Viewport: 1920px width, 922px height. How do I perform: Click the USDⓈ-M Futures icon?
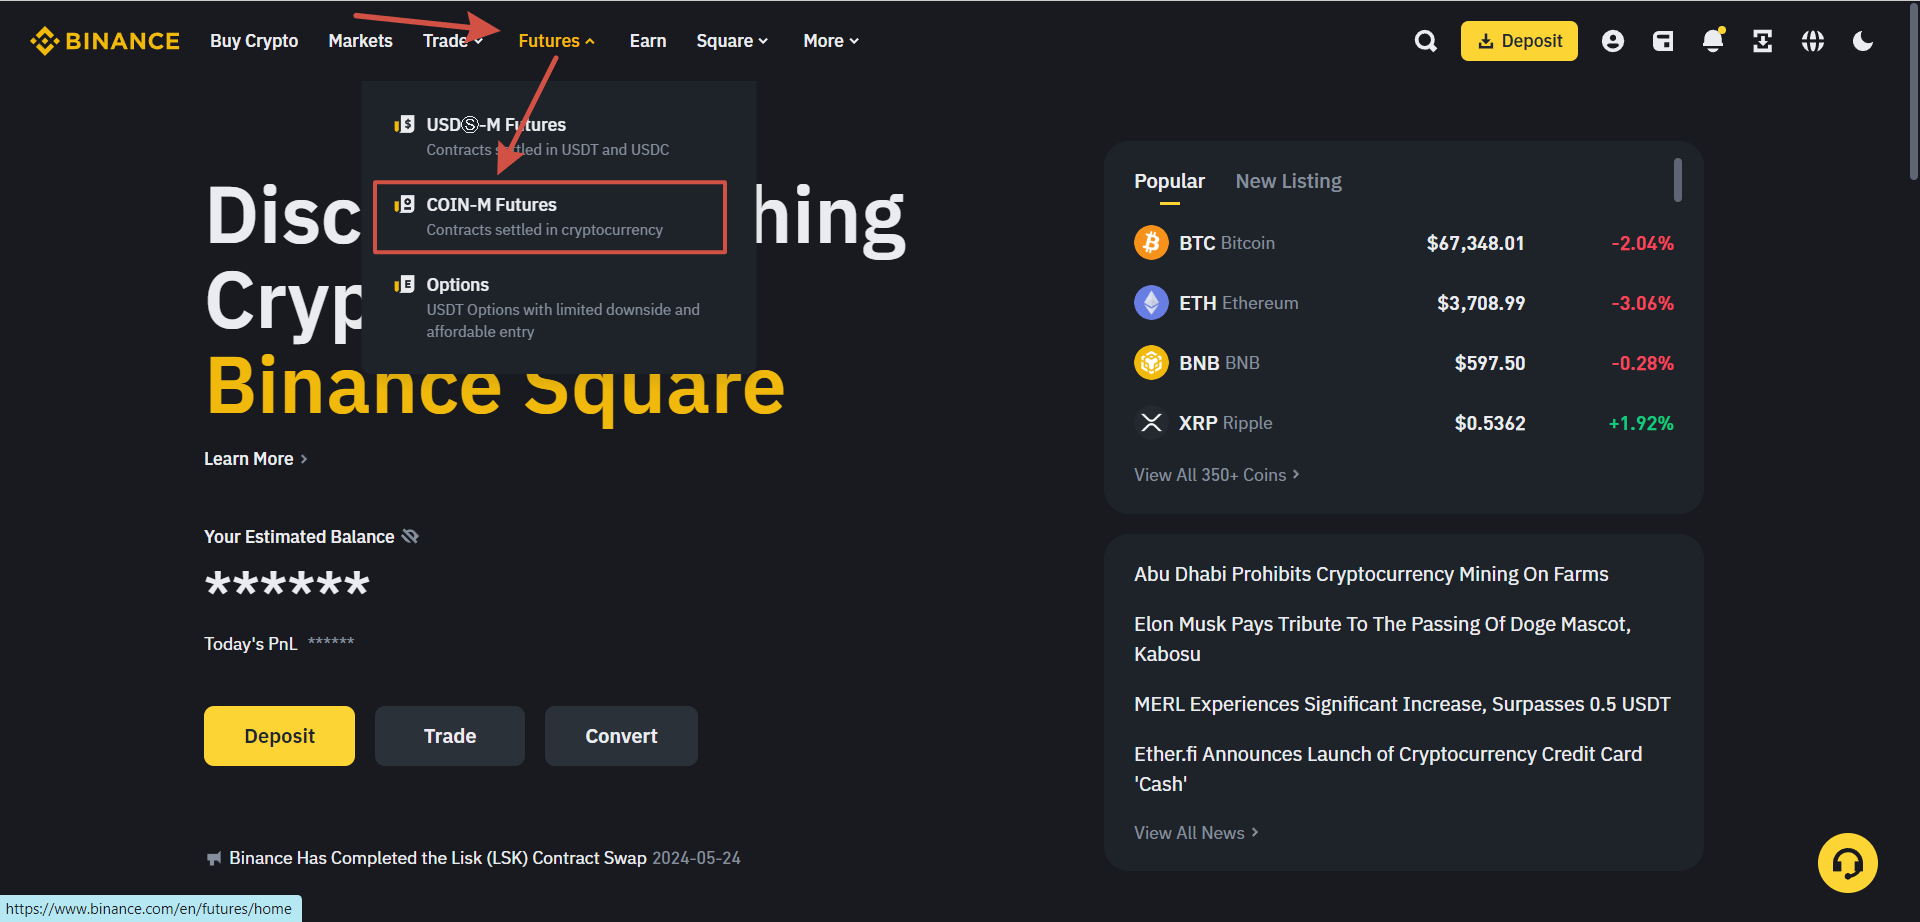[x=405, y=124]
